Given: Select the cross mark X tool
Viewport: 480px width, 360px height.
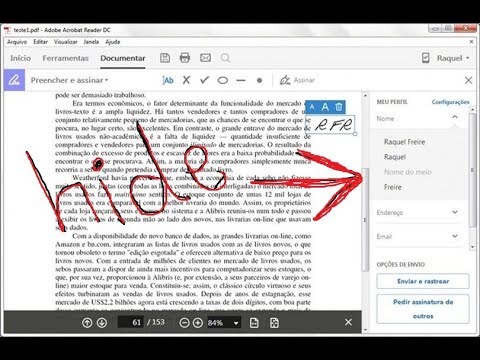Looking at the screenshot, I should pyautogui.click(x=186, y=80).
